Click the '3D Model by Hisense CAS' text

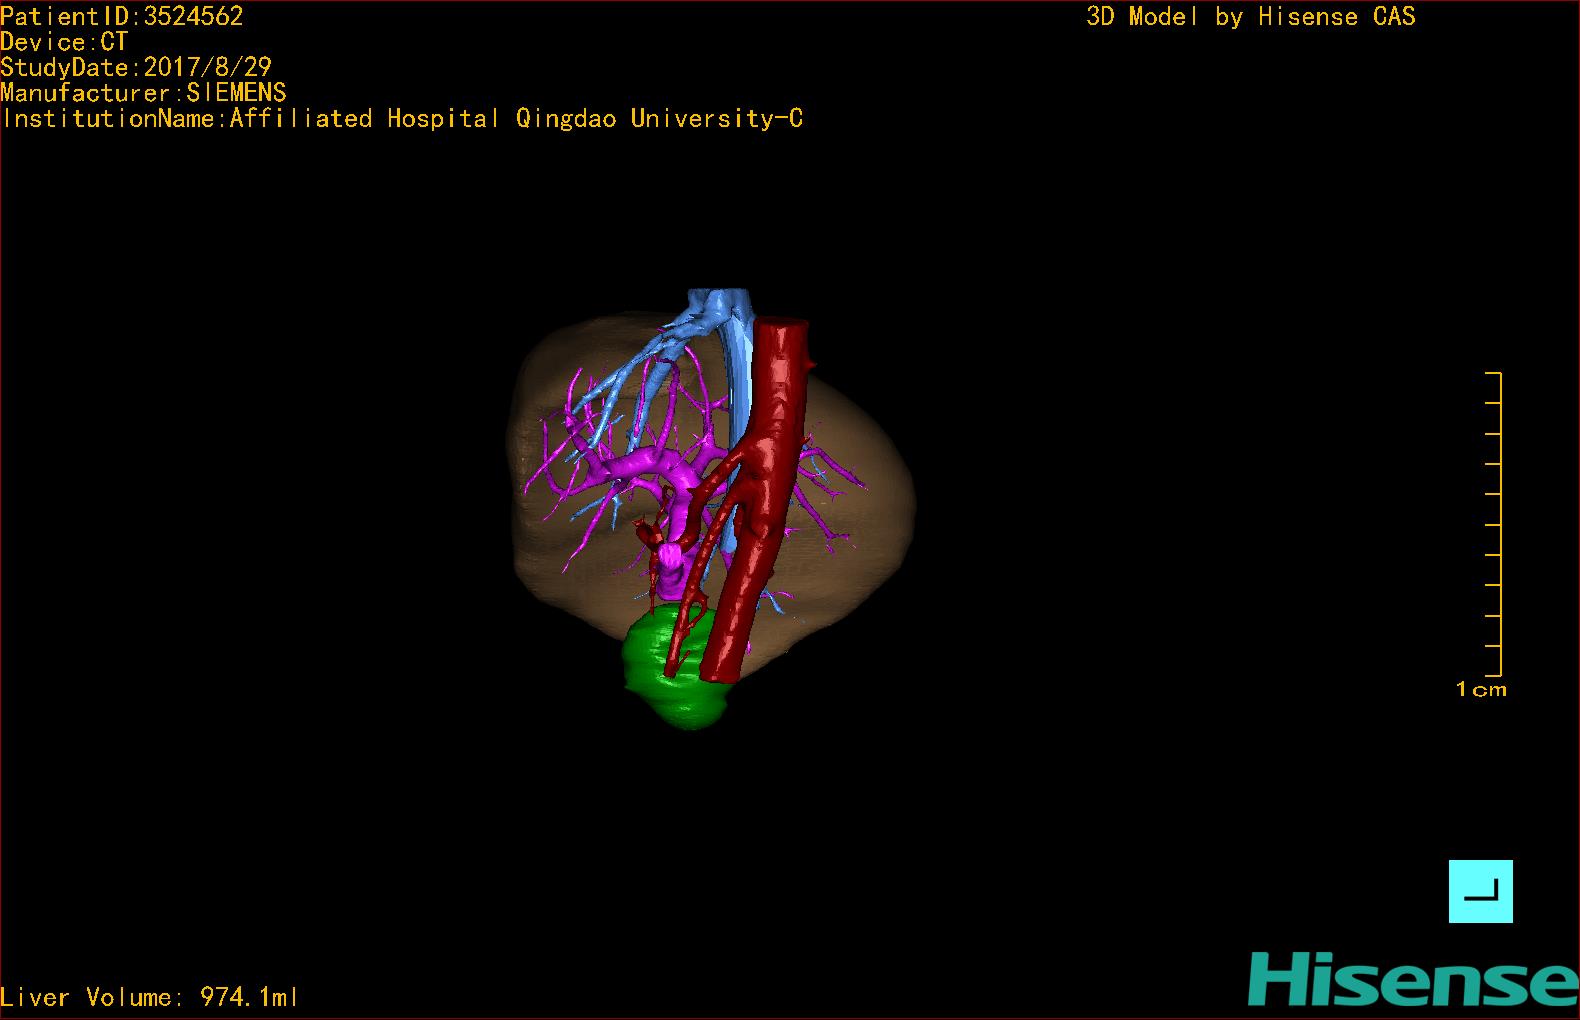tap(1251, 16)
